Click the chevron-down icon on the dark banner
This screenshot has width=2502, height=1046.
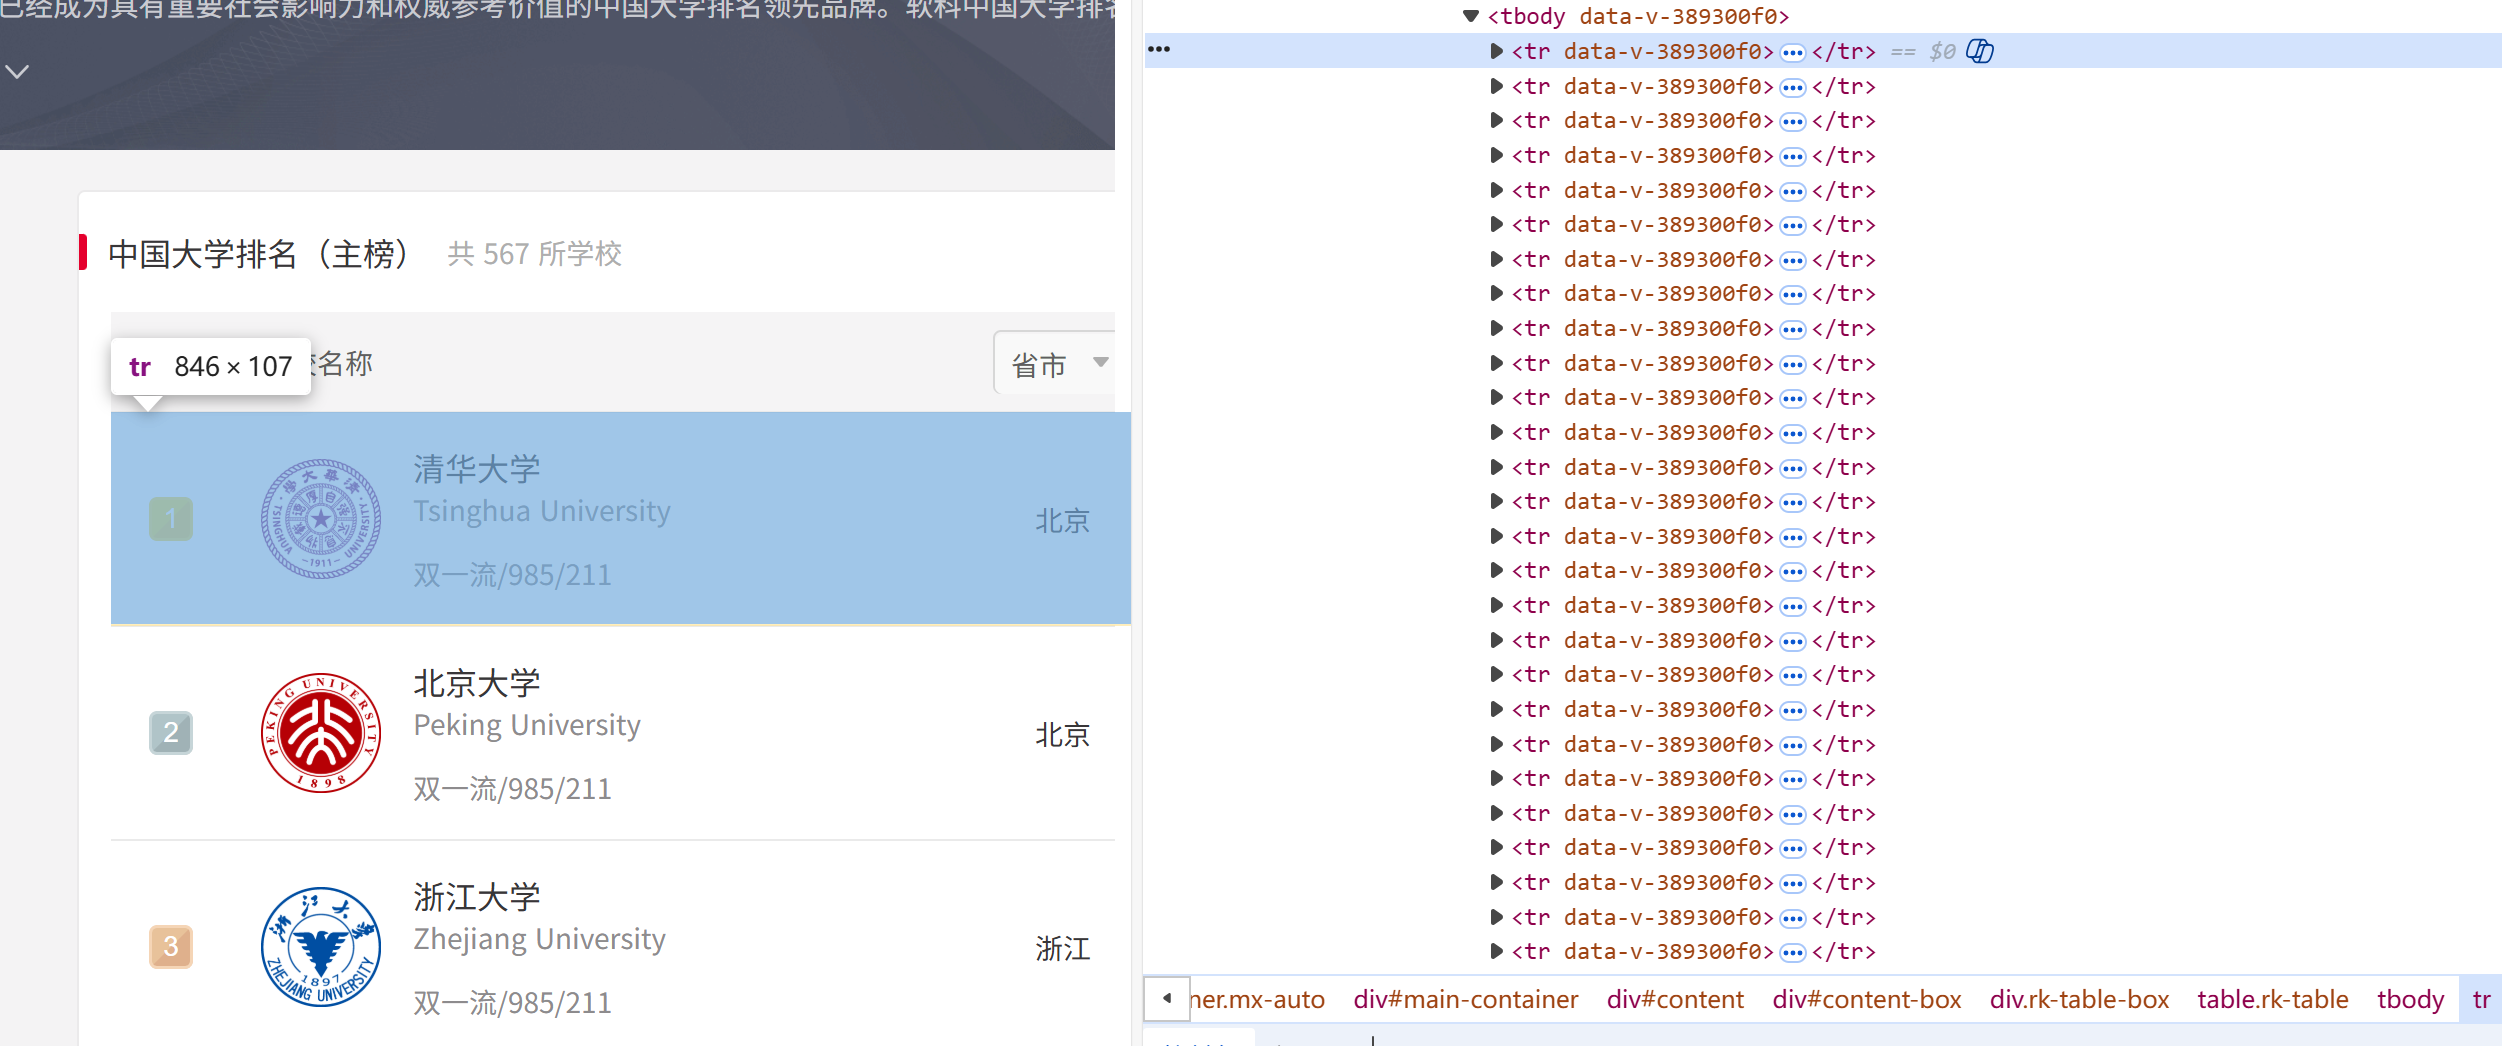(x=17, y=72)
